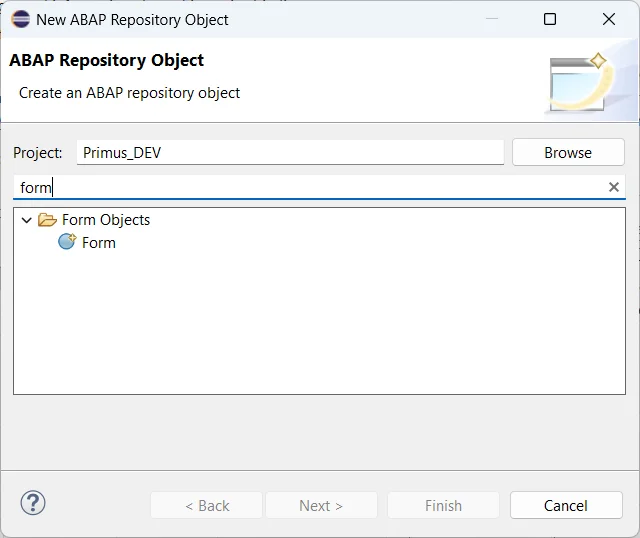Select the Form Objects folder icon
The height and width of the screenshot is (538, 640).
[x=47, y=220]
